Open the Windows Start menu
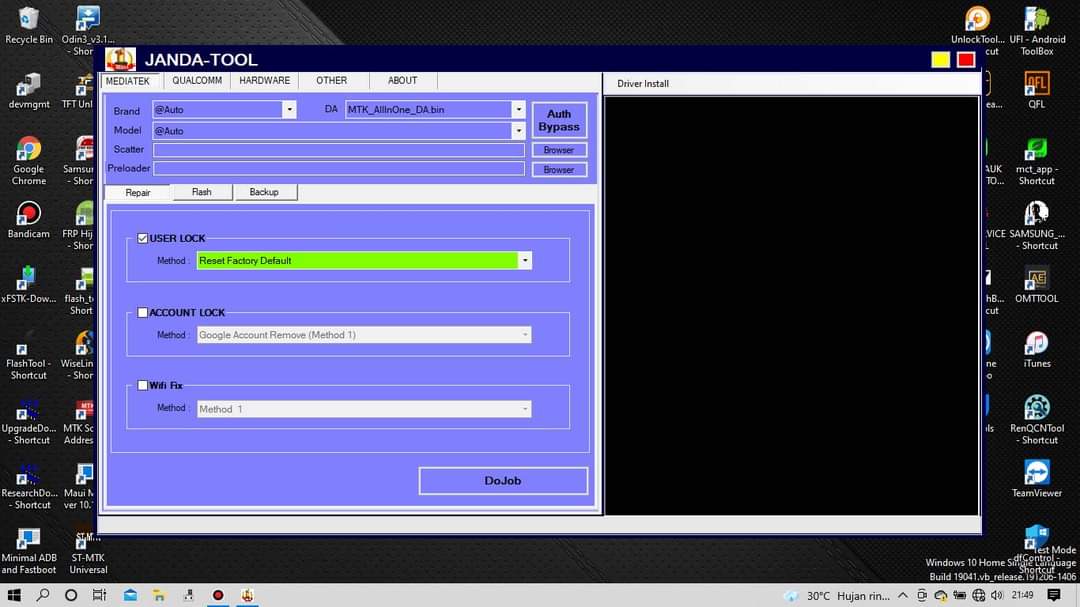The width and height of the screenshot is (1080, 607). click(x=14, y=595)
